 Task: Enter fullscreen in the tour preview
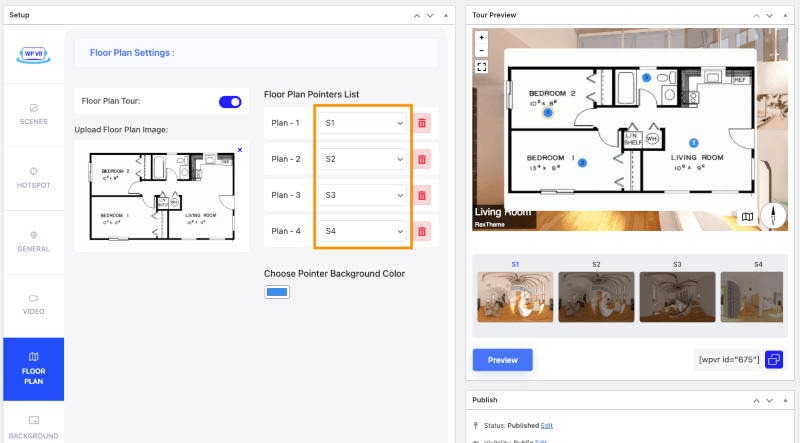click(482, 67)
